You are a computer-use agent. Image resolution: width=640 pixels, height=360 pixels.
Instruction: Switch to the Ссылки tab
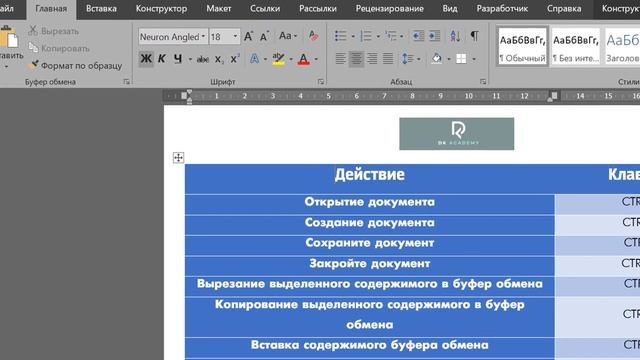click(265, 9)
